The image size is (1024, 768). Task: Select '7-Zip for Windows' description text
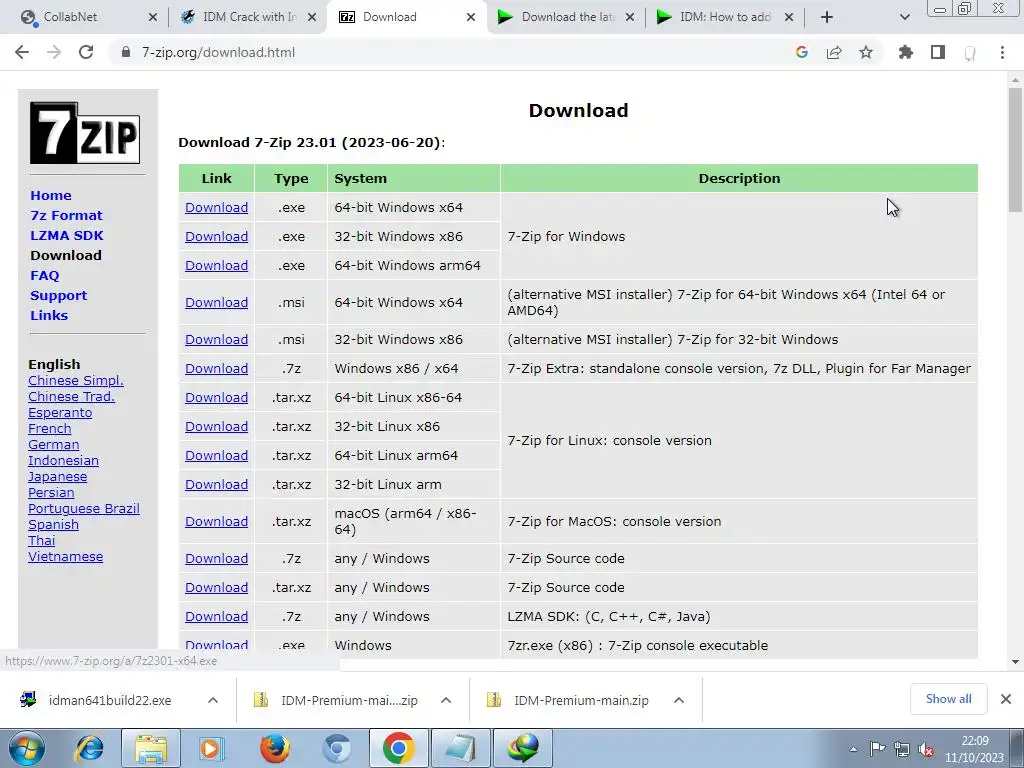coord(566,236)
